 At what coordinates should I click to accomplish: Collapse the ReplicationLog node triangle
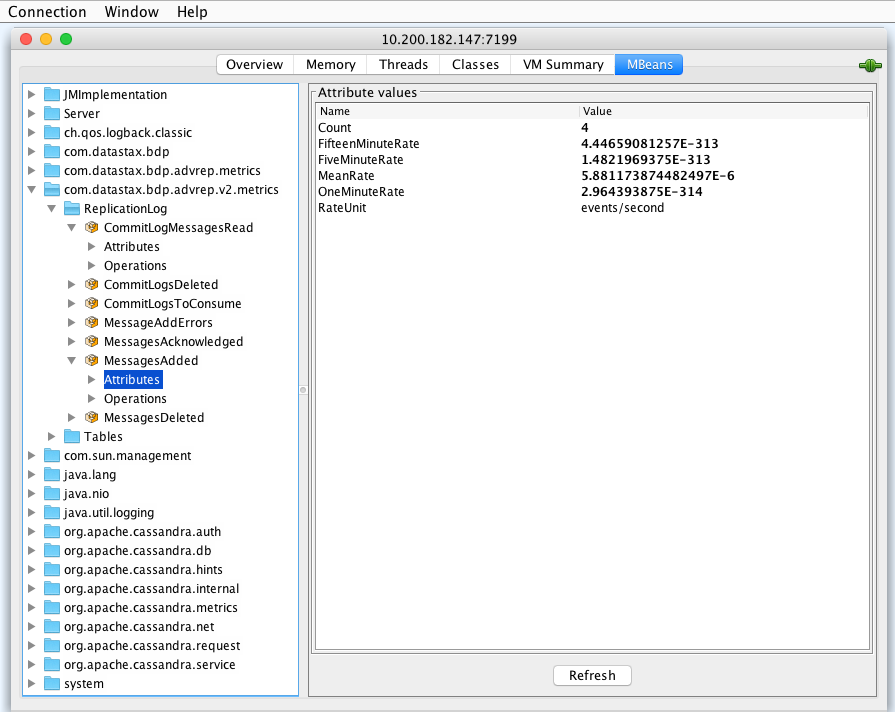(x=51, y=208)
